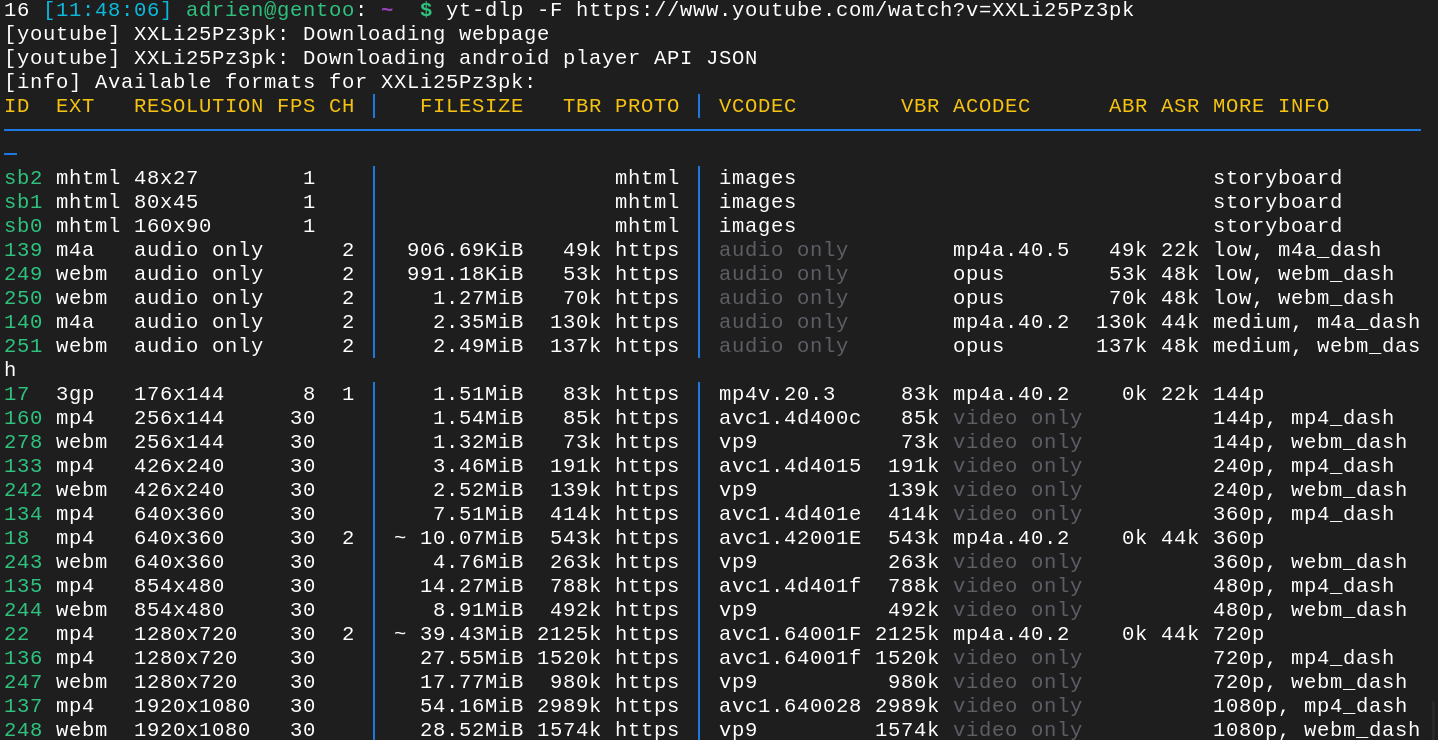This screenshot has width=1438, height=740.
Task: Click the 906.69KiB file size value
Action: point(465,250)
